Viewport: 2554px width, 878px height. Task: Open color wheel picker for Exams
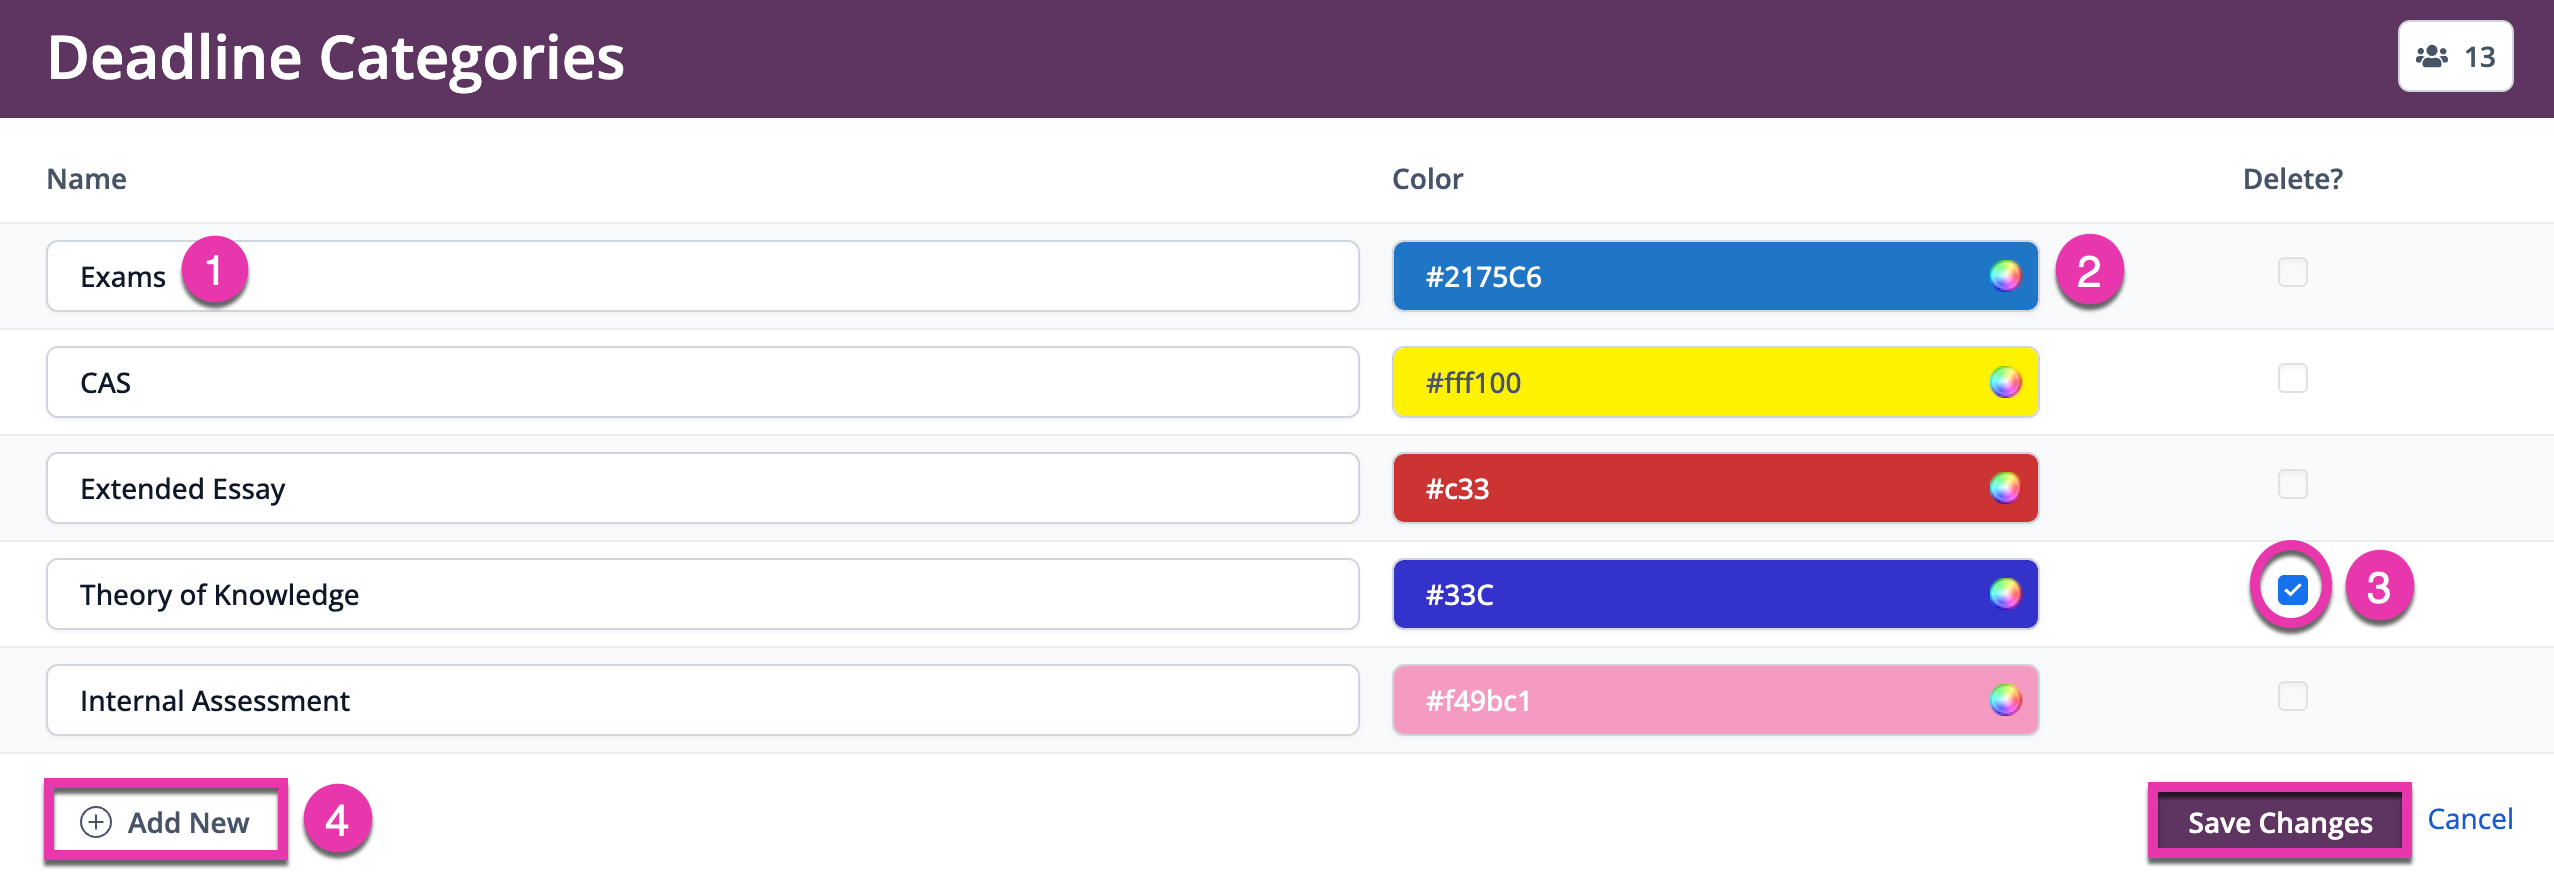pyautogui.click(x=2005, y=275)
